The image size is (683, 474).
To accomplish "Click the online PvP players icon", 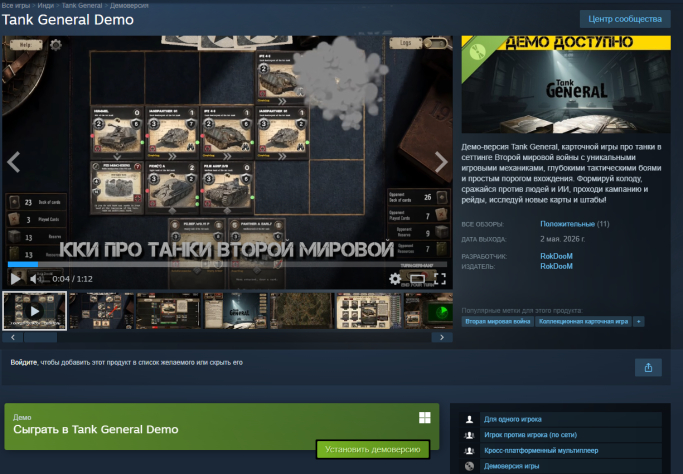I will [469, 435].
